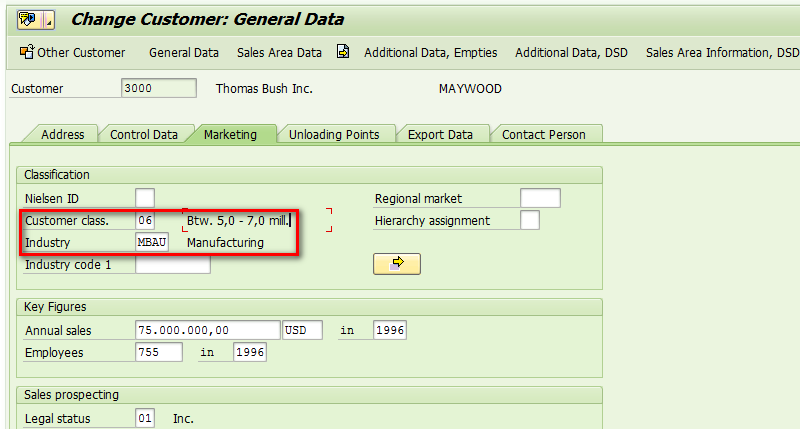Click the Annual sales amount field
Viewport: 800px width, 429px height.
(x=208, y=330)
